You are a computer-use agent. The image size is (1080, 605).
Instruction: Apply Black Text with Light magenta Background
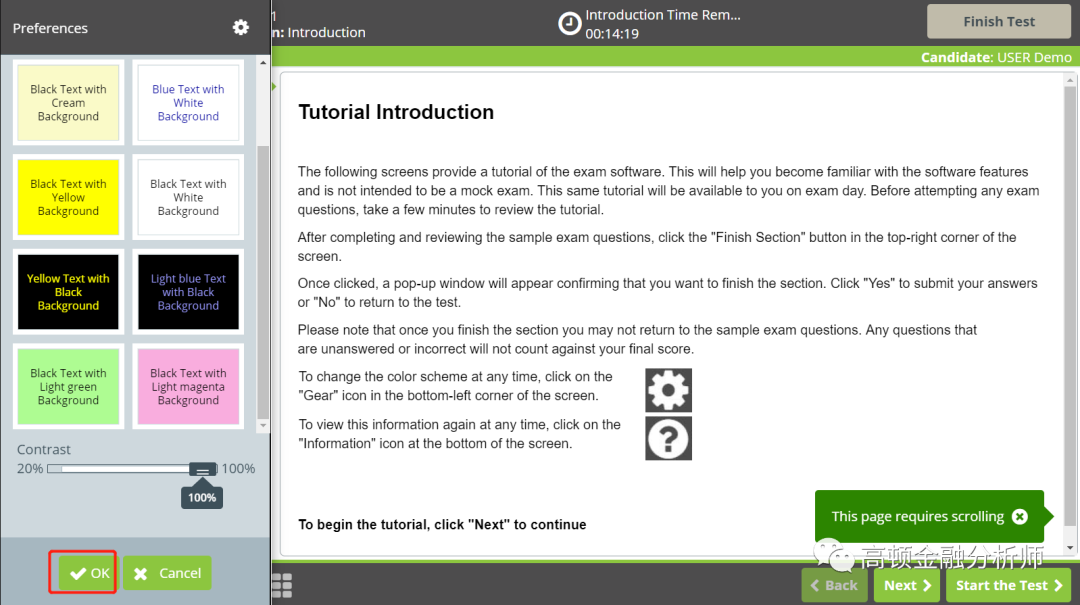pos(188,387)
